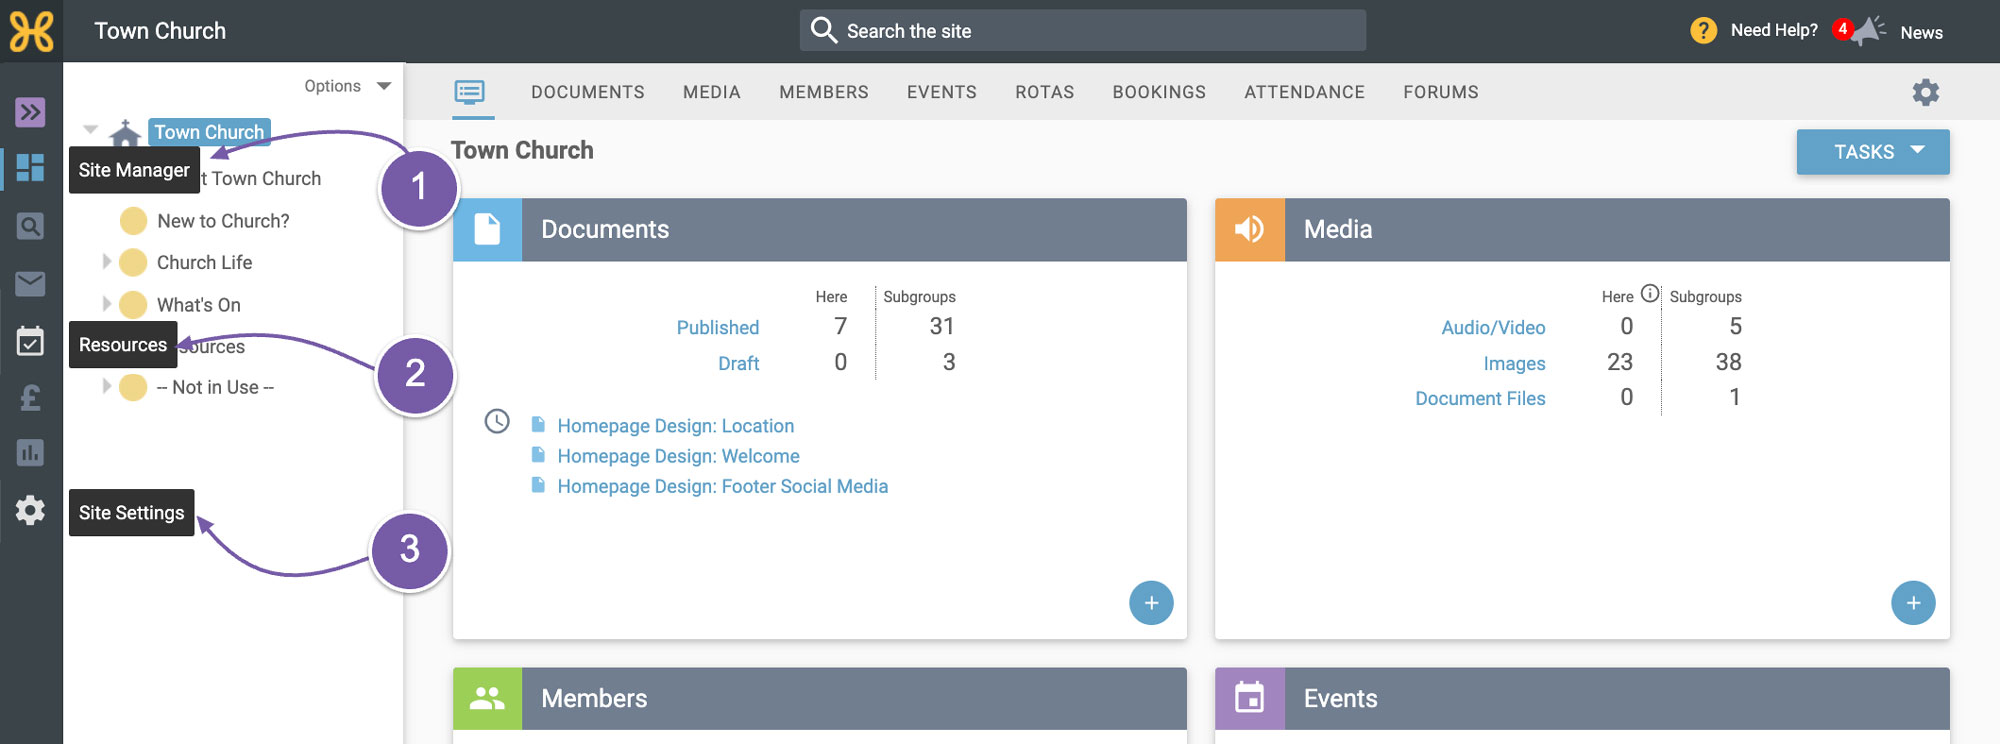The height and width of the screenshot is (744, 2000).
Task: Click the Events card heading
Action: pos(1340,698)
